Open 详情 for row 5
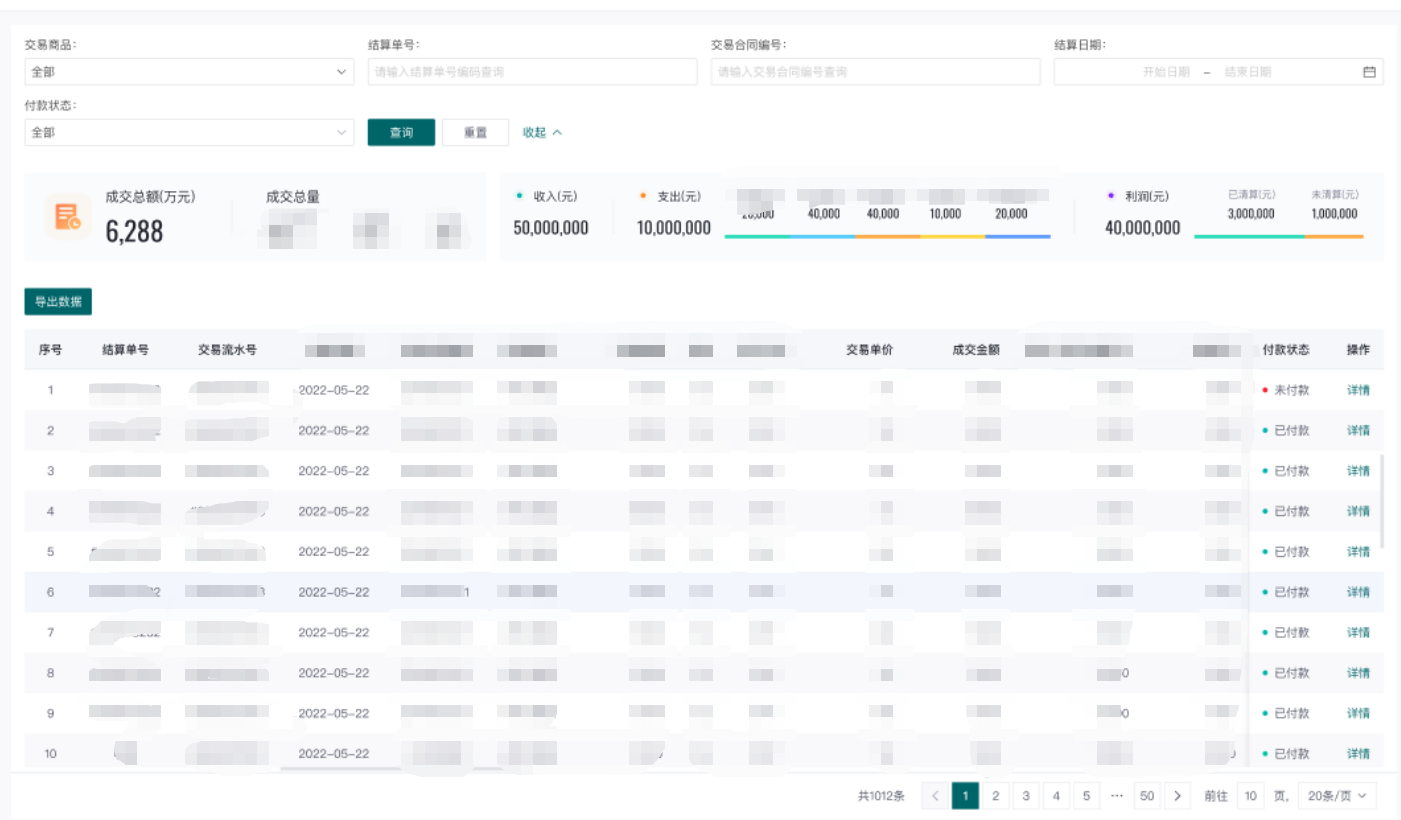The image size is (1401, 820). pyautogui.click(x=1358, y=552)
